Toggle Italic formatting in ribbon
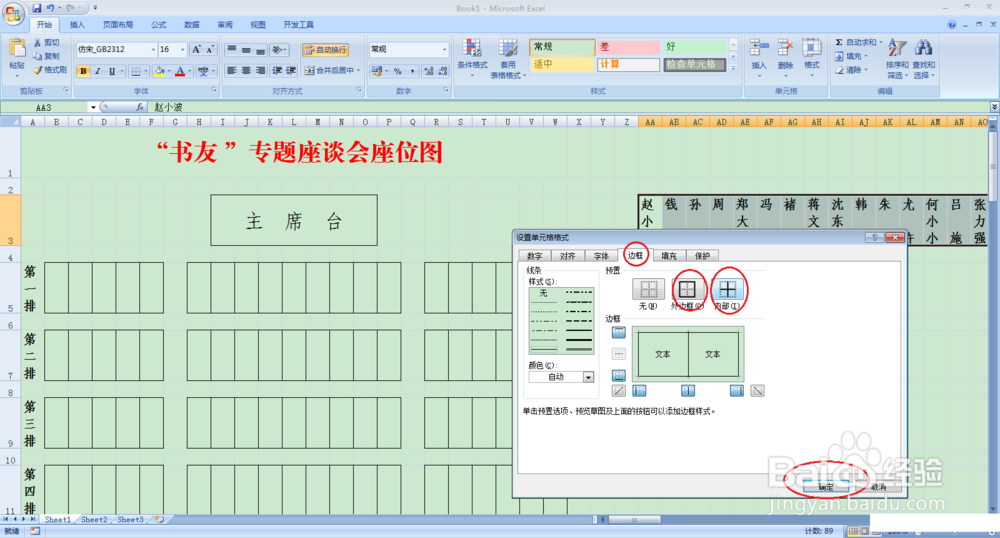1000x538 pixels. (x=98, y=71)
